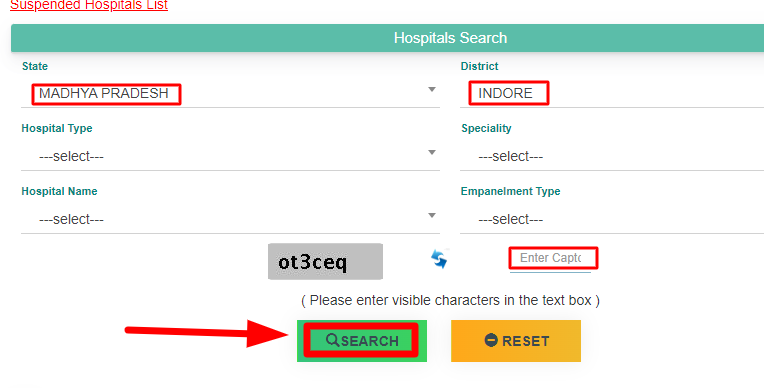Click the orange RESET button
This screenshot has width=764, height=388.
(x=516, y=341)
